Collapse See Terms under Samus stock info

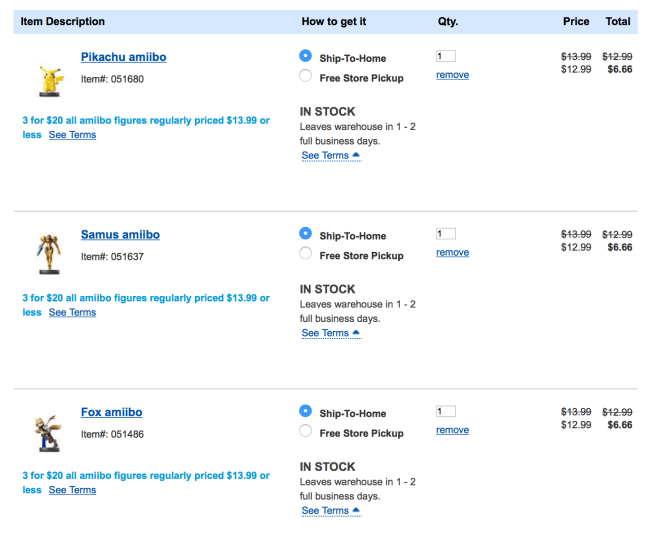coord(330,334)
